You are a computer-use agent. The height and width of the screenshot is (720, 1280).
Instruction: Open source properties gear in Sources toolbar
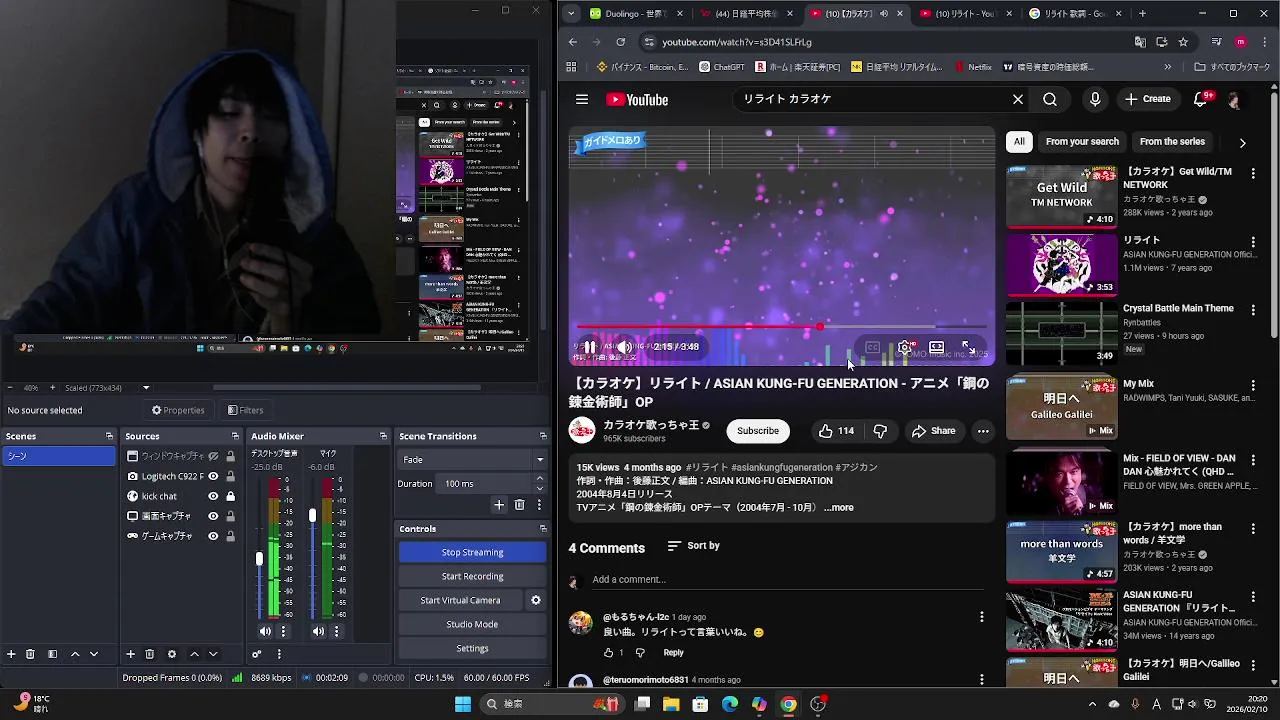[x=172, y=654]
